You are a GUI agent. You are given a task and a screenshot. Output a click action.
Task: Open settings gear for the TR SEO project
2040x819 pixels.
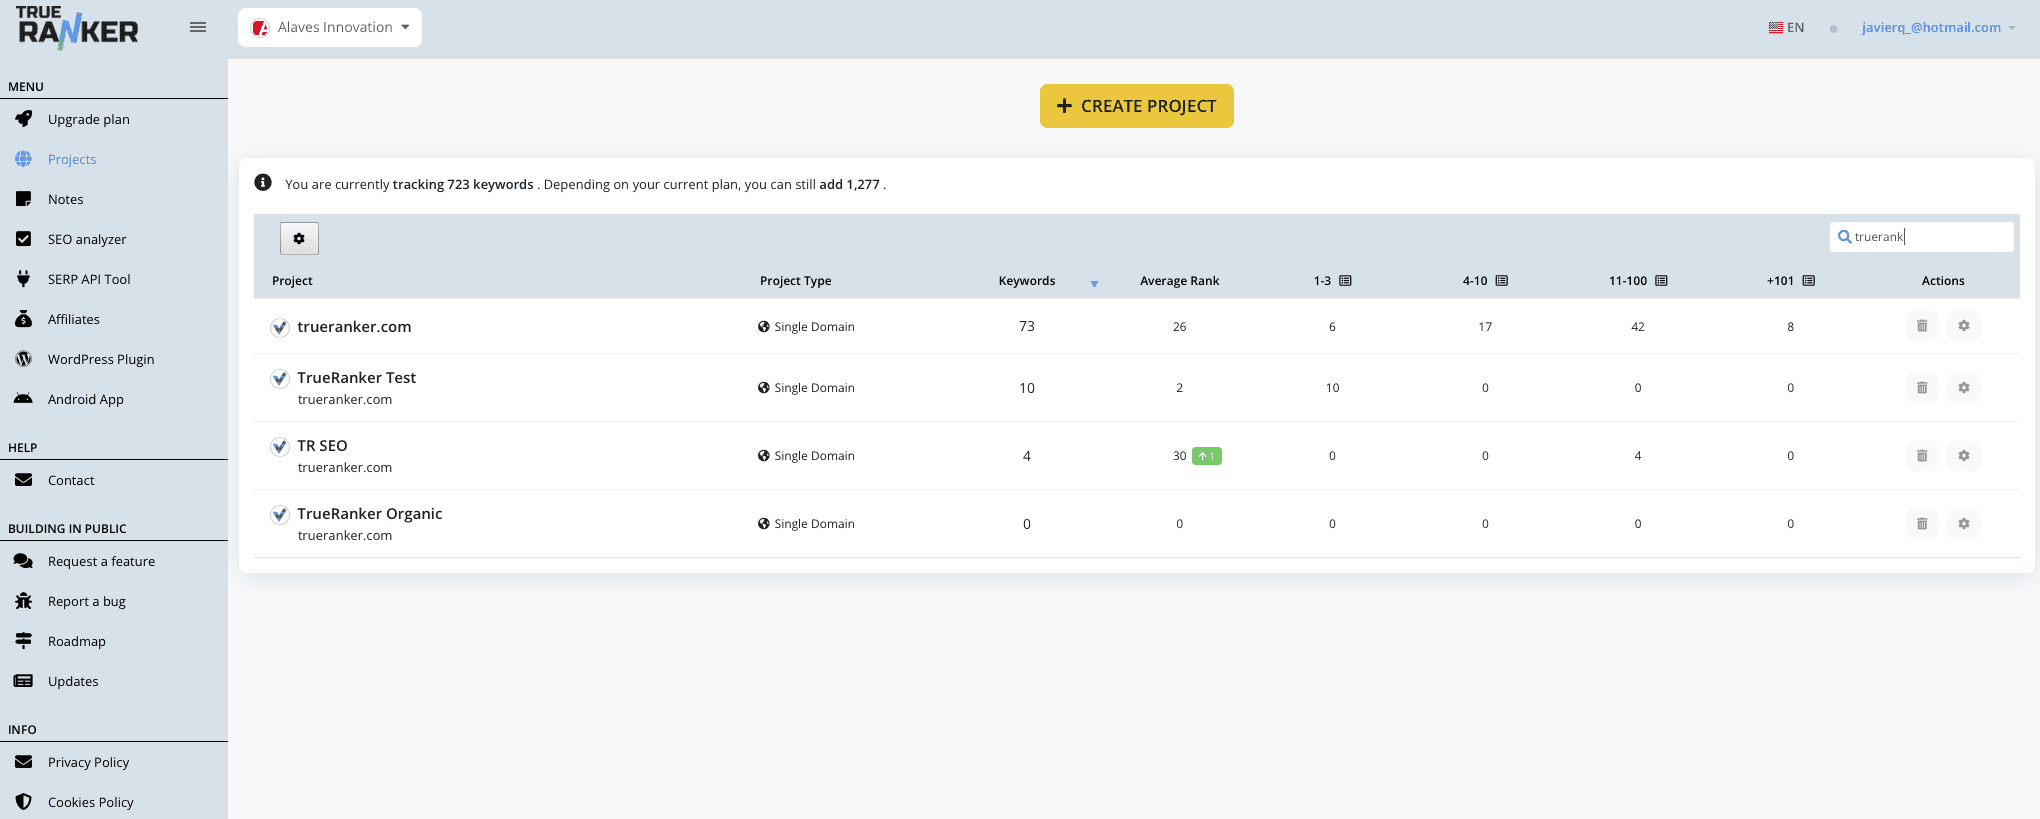click(x=1964, y=456)
